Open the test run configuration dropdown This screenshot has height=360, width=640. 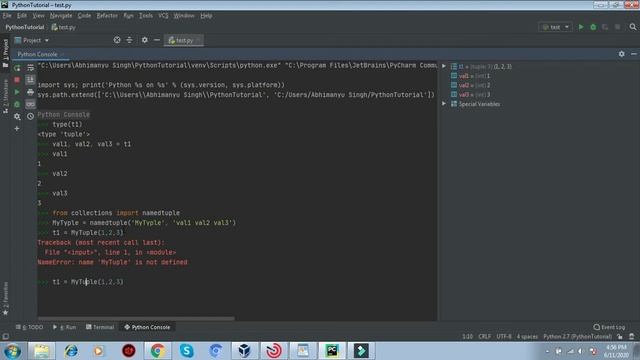(x=556, y=27)
